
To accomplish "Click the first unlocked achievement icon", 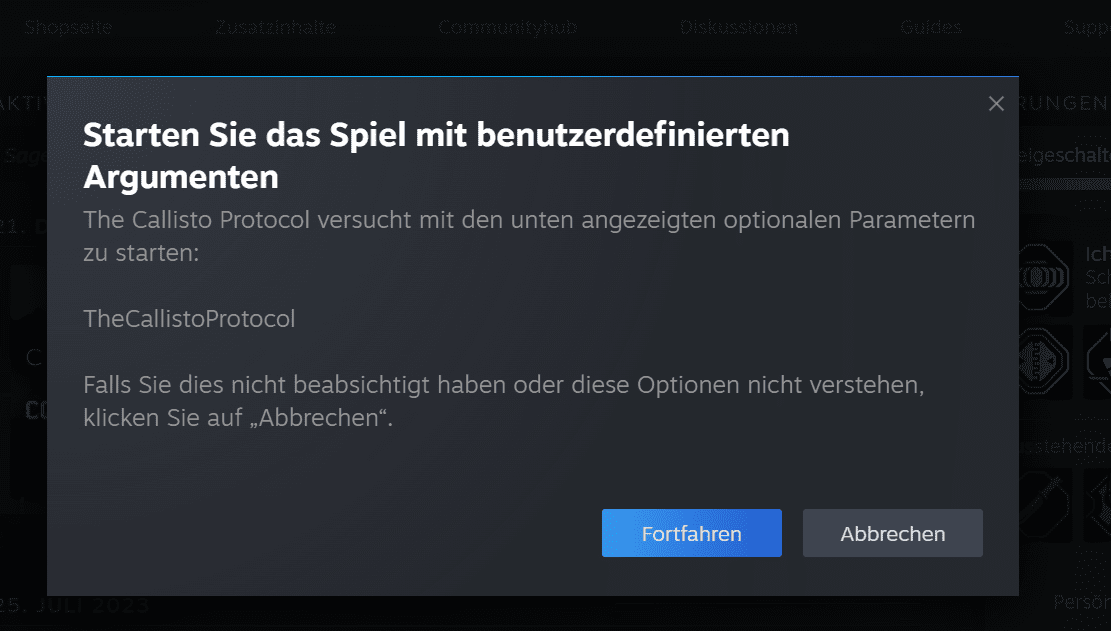I will click(x=1045, y=278).
